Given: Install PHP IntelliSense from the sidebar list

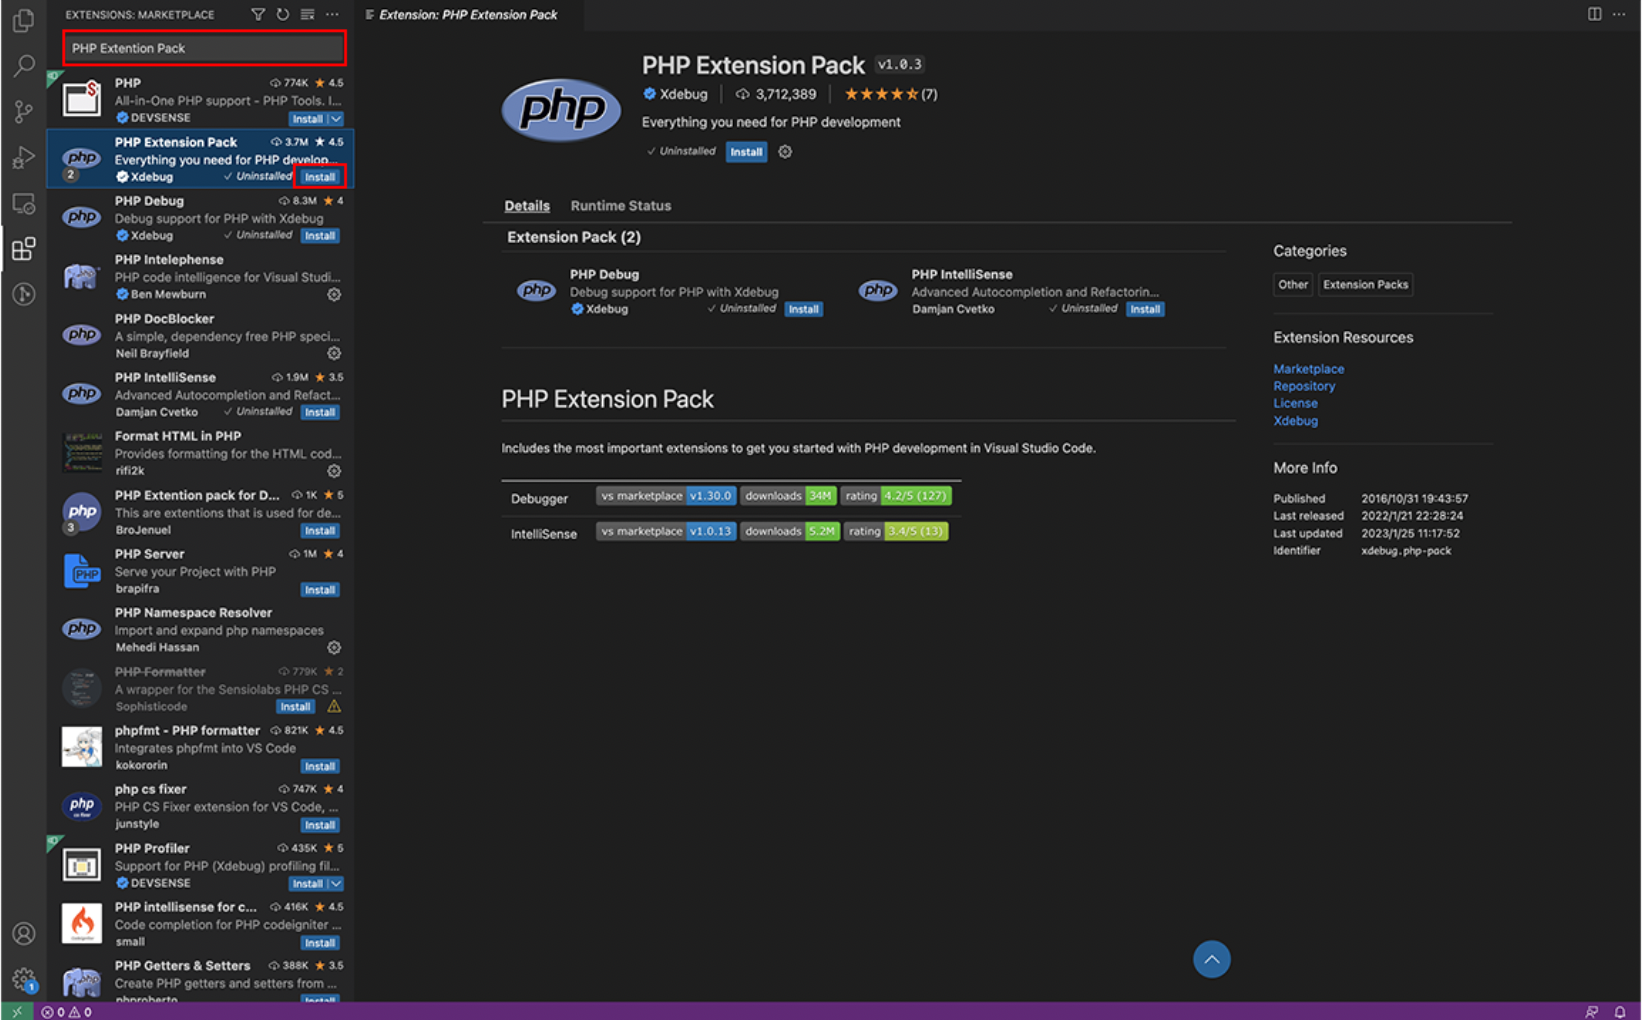Looking at the screenshot, I should pyautogui.click(x=320, y=412).
